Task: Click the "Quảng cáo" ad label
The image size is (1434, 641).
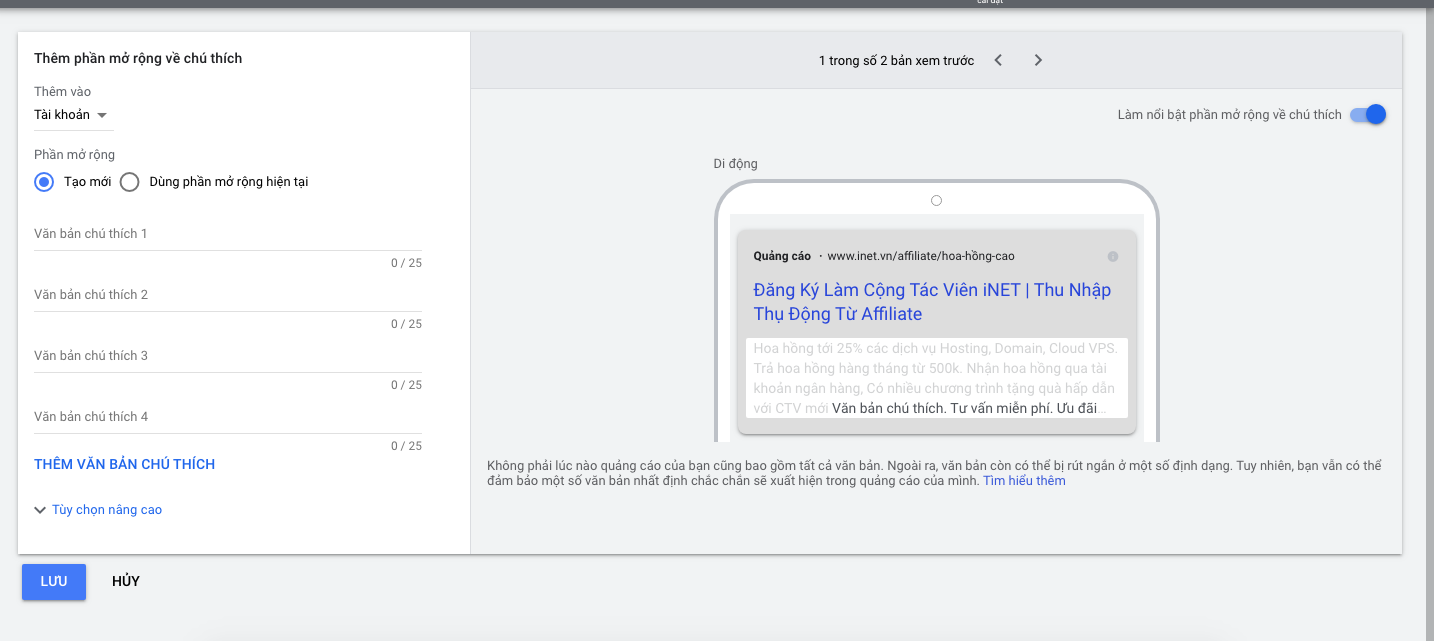Action: (x=782, y=256)
